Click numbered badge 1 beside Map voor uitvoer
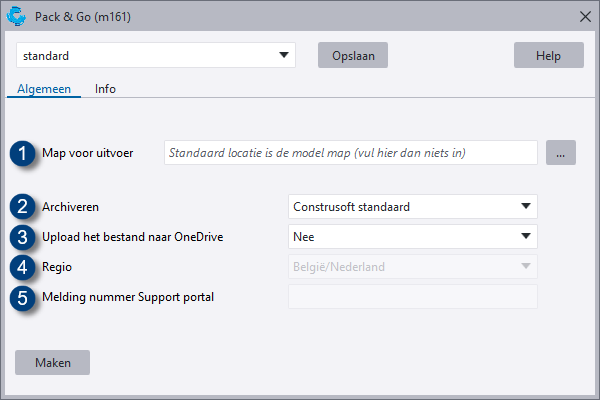Image resolution: width=600 pixels, height=400 pixels. click(22, 154)
